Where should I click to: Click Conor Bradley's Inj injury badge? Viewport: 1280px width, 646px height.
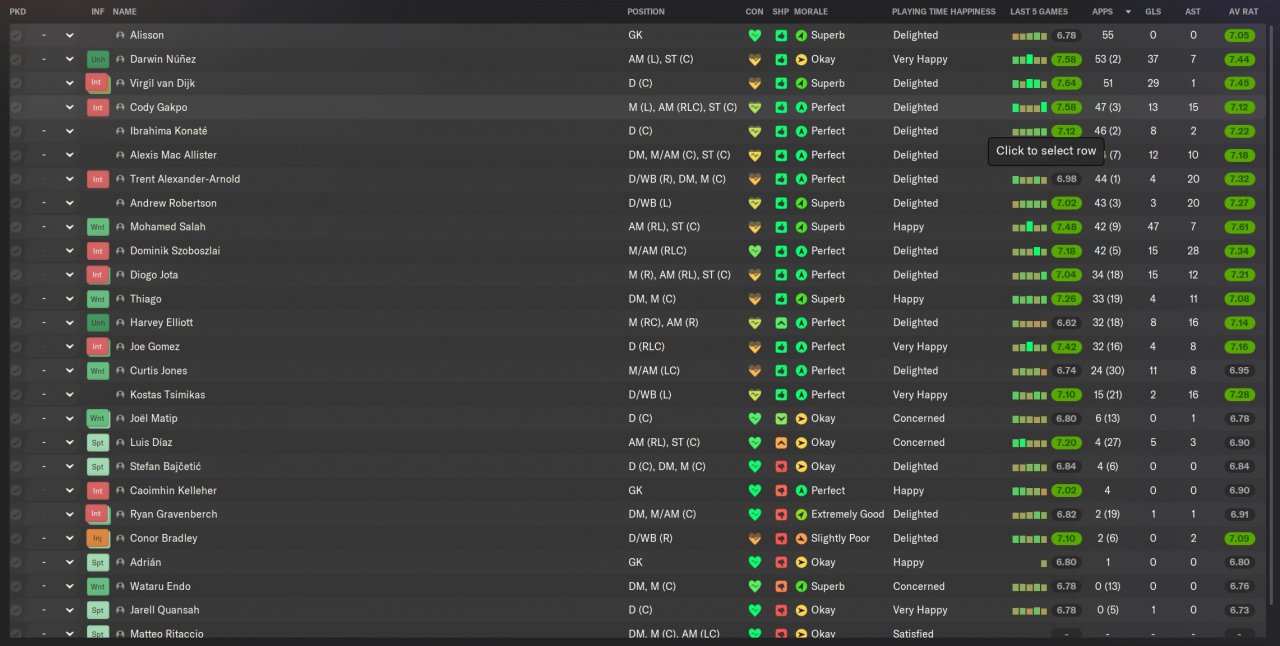click(97, 538)
